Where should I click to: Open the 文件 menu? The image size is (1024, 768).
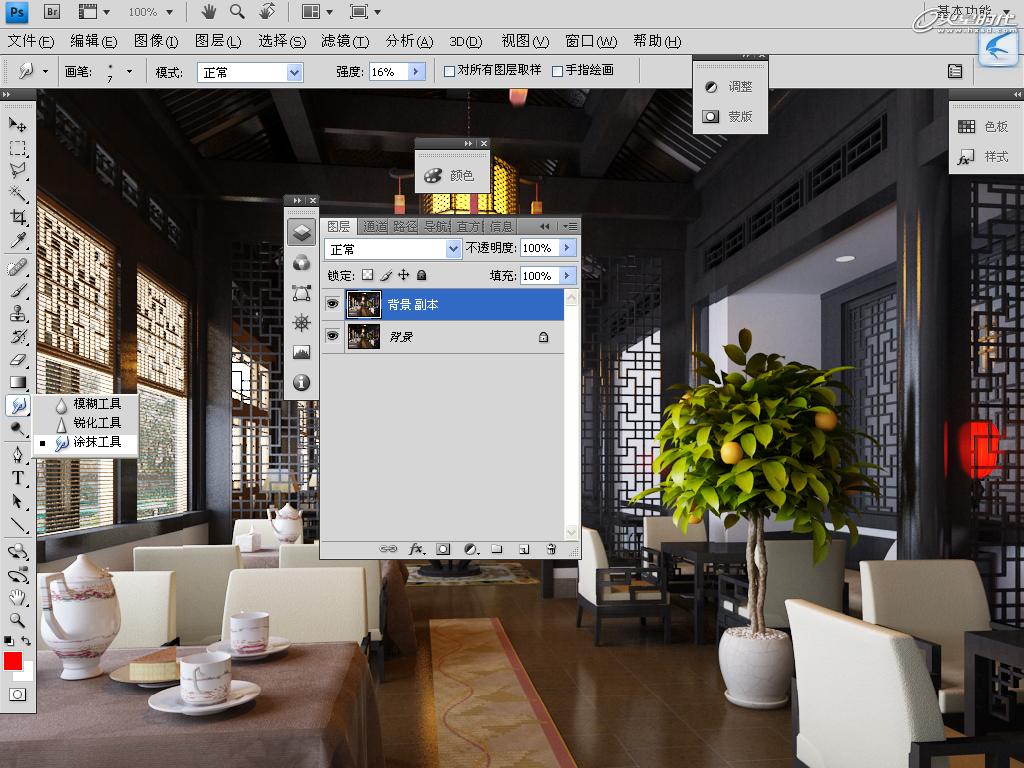click(x=31, y=42)
